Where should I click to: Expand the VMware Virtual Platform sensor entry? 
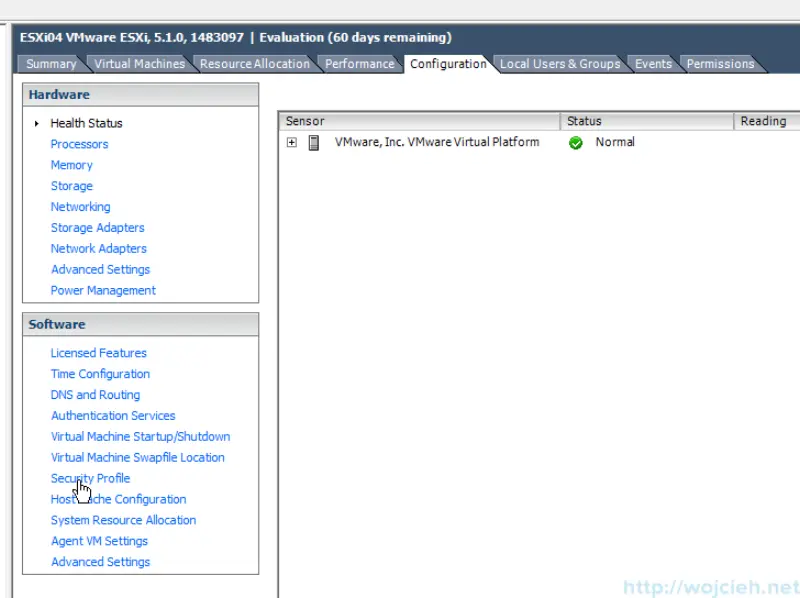(291, 142)
